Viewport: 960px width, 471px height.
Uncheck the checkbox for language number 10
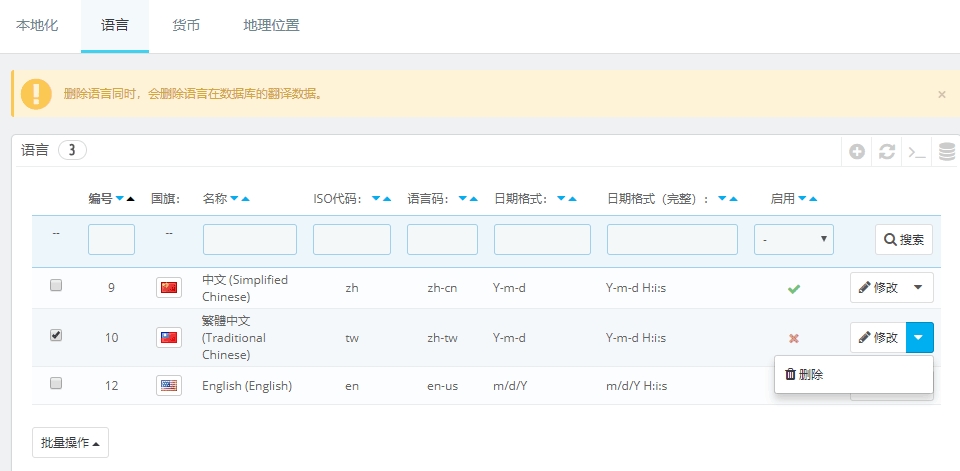point(56,335)
